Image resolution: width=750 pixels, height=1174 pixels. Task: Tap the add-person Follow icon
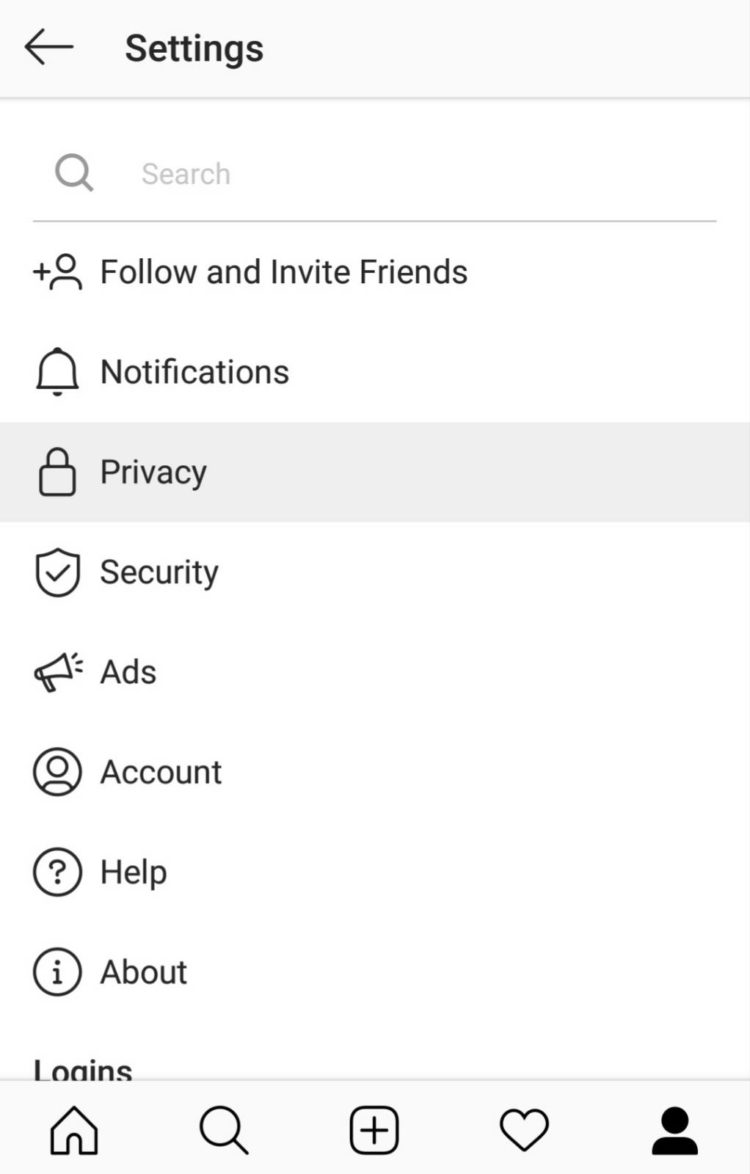click(57, 272)
